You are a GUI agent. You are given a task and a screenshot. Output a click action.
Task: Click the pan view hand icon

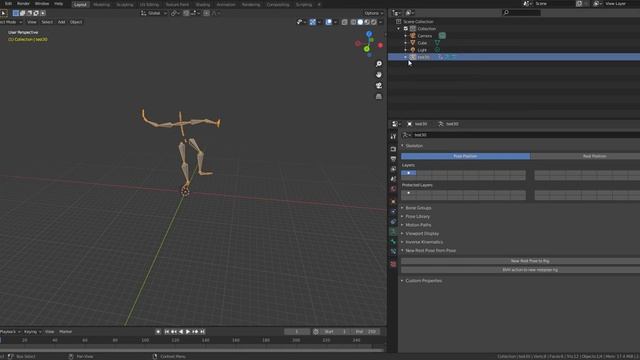click(379, 75)
